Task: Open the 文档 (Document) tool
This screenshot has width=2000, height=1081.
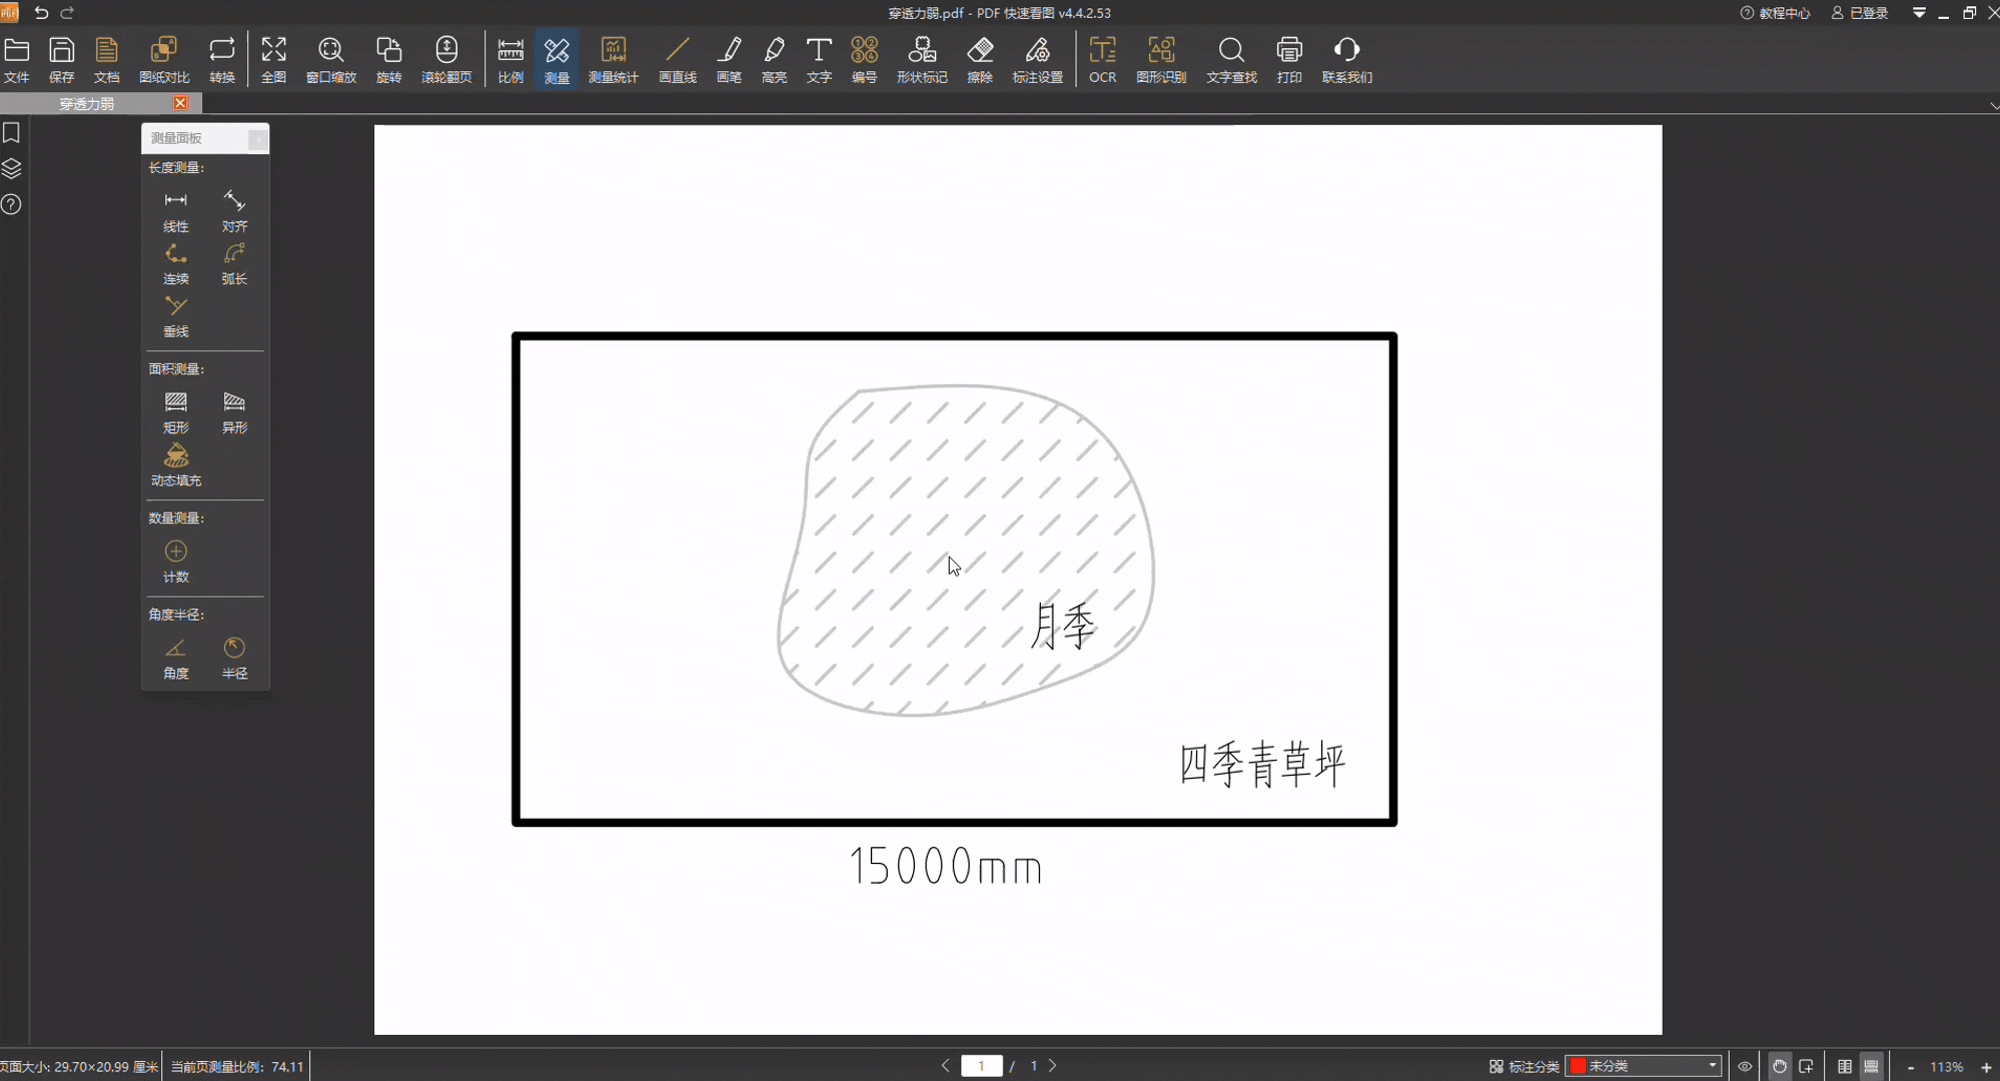Action: click(107, 60)
